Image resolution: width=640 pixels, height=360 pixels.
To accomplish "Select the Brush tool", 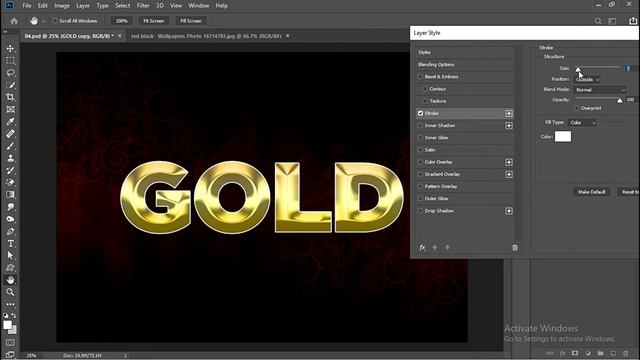I will pos(11,146).
